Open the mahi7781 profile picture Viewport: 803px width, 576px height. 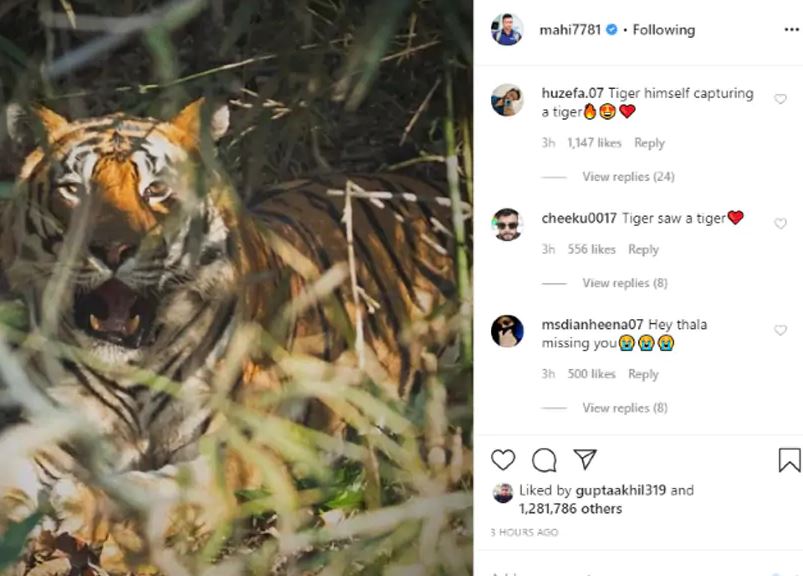tap(507, 30)
